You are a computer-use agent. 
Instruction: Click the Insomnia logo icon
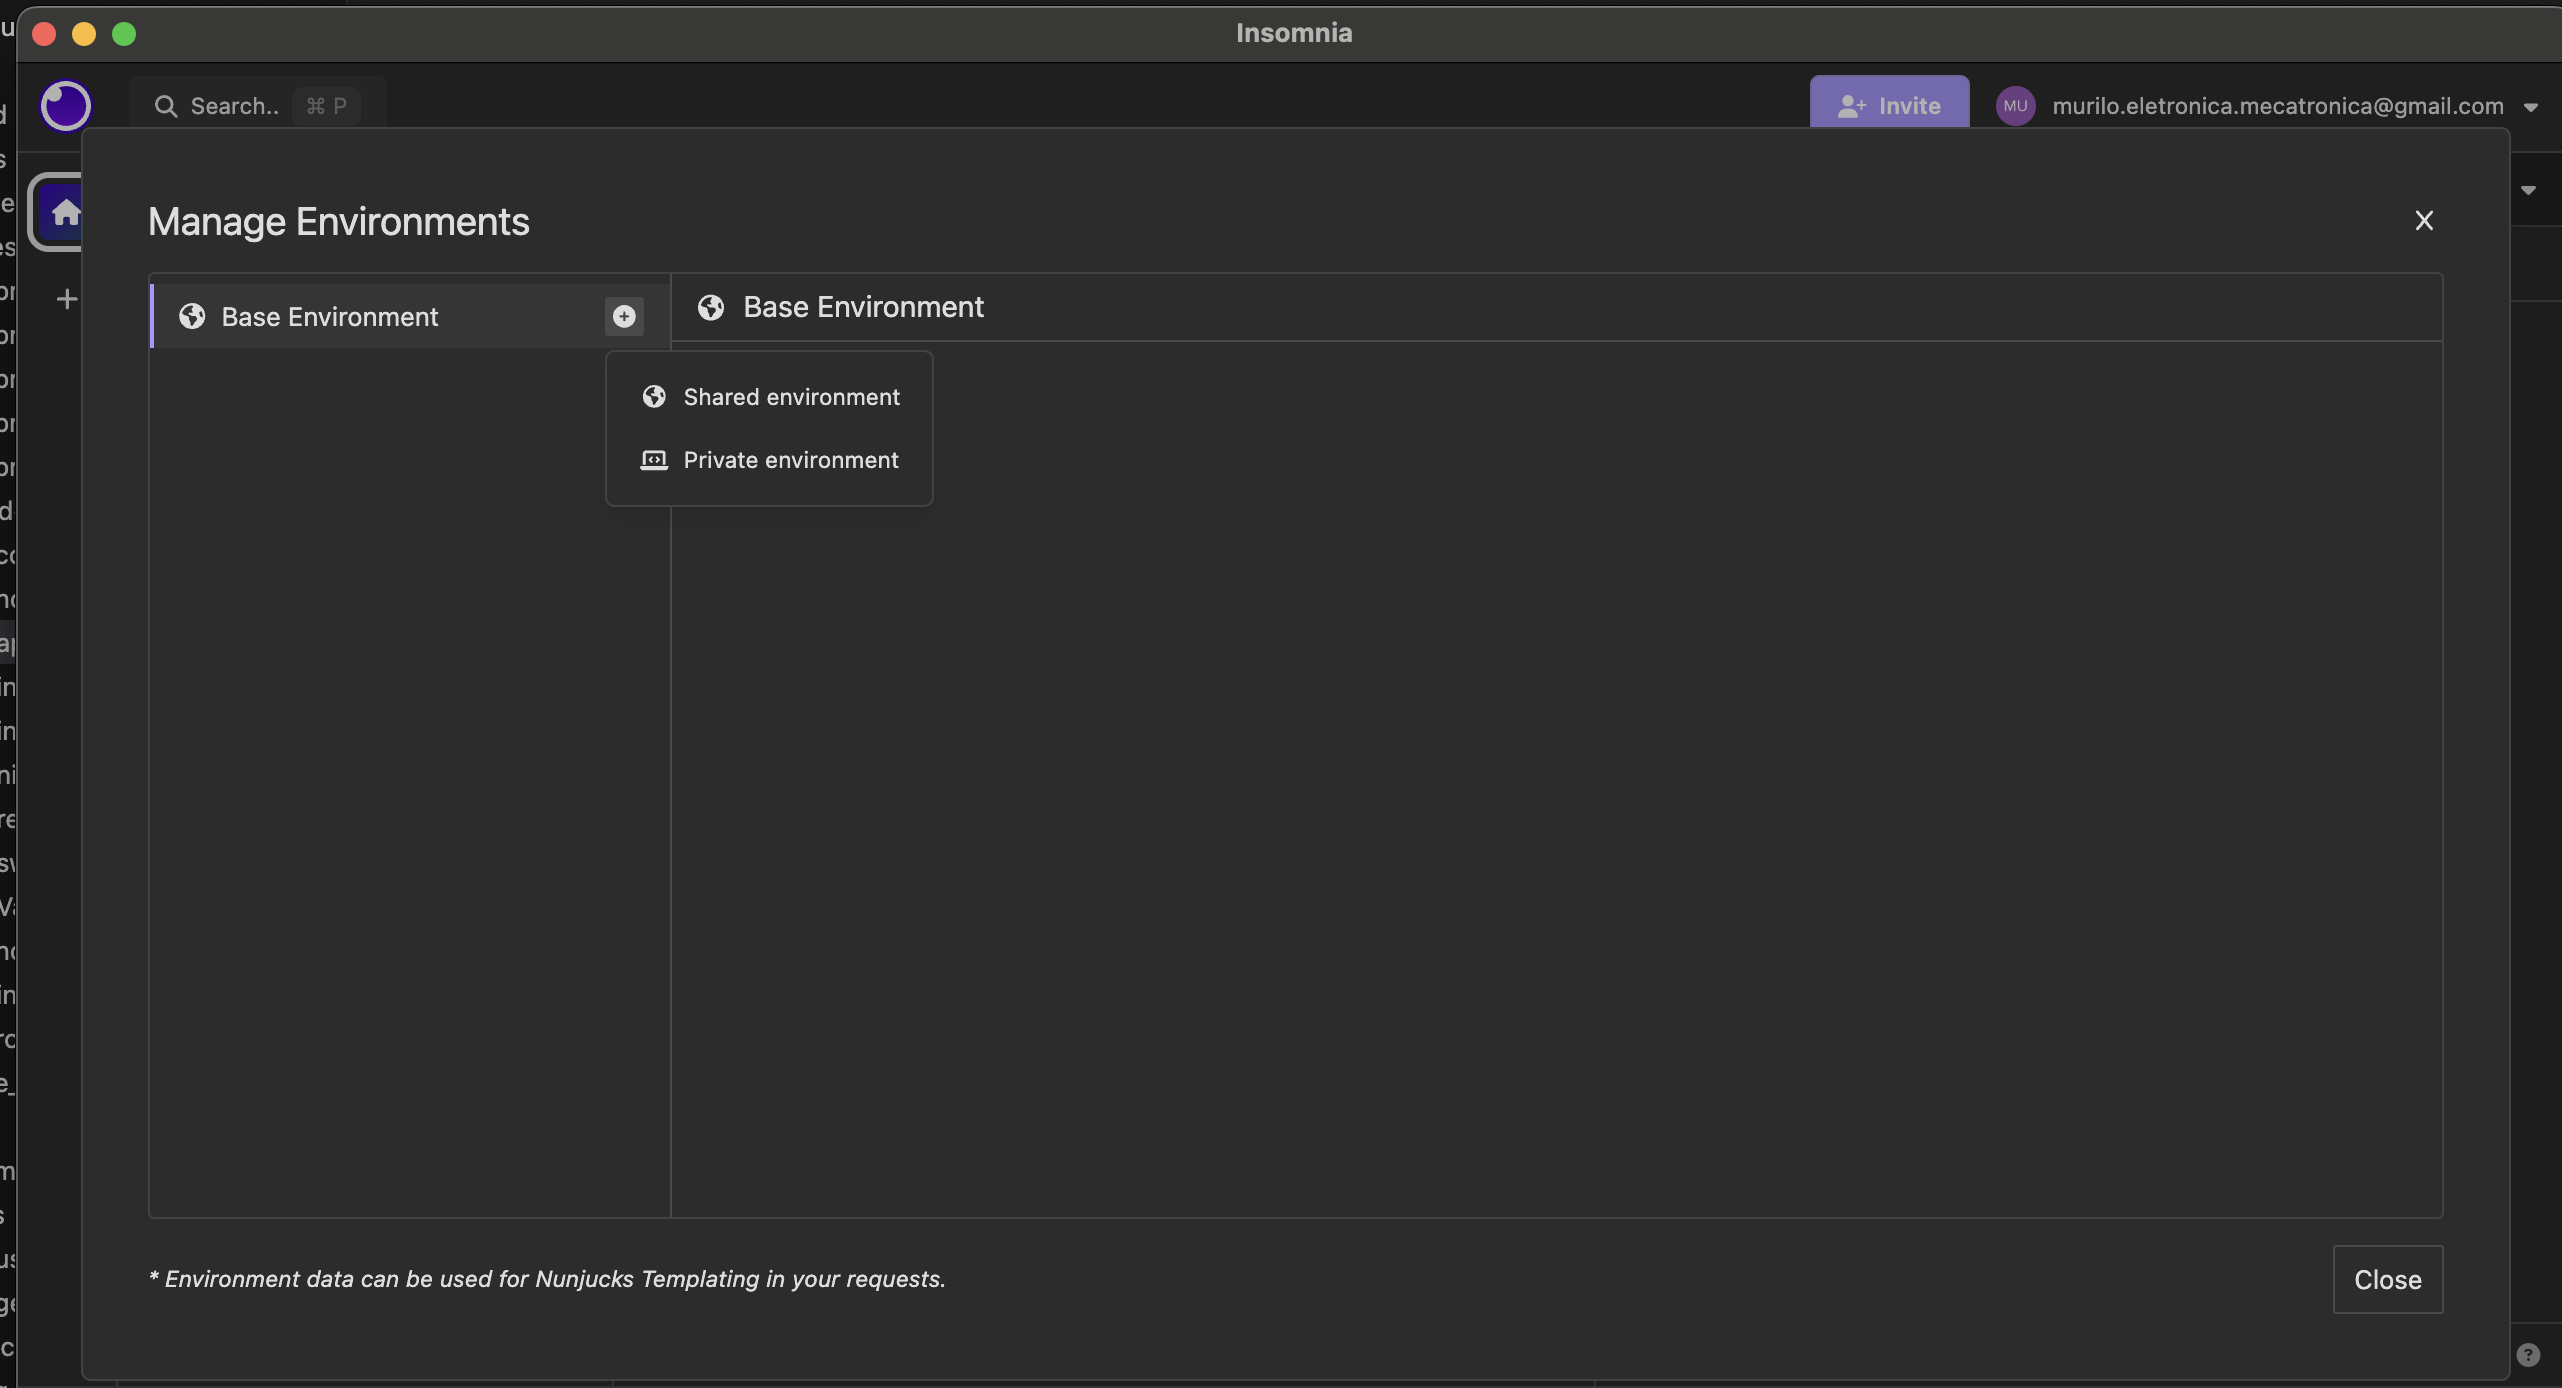(66, 105)
